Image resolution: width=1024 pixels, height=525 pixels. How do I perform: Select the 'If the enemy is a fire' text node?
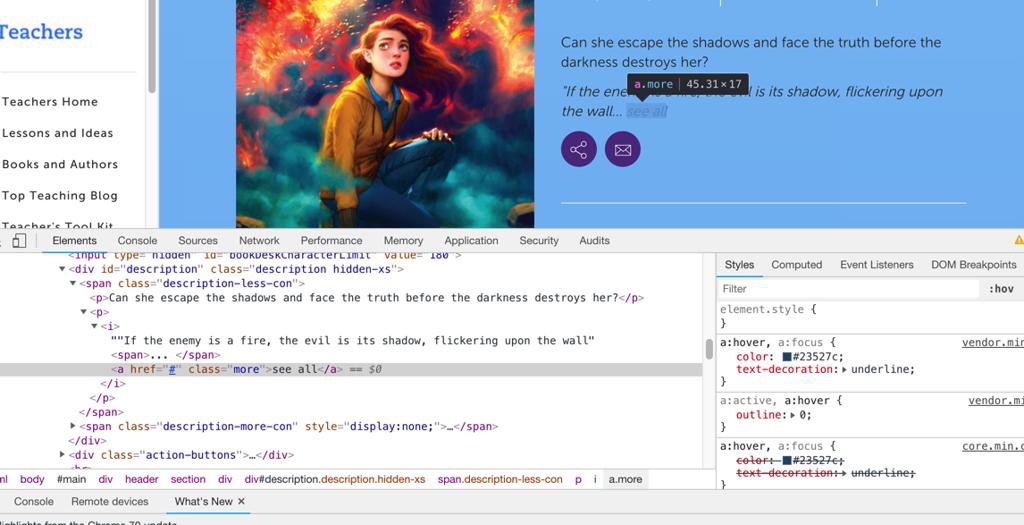[353, 341]
